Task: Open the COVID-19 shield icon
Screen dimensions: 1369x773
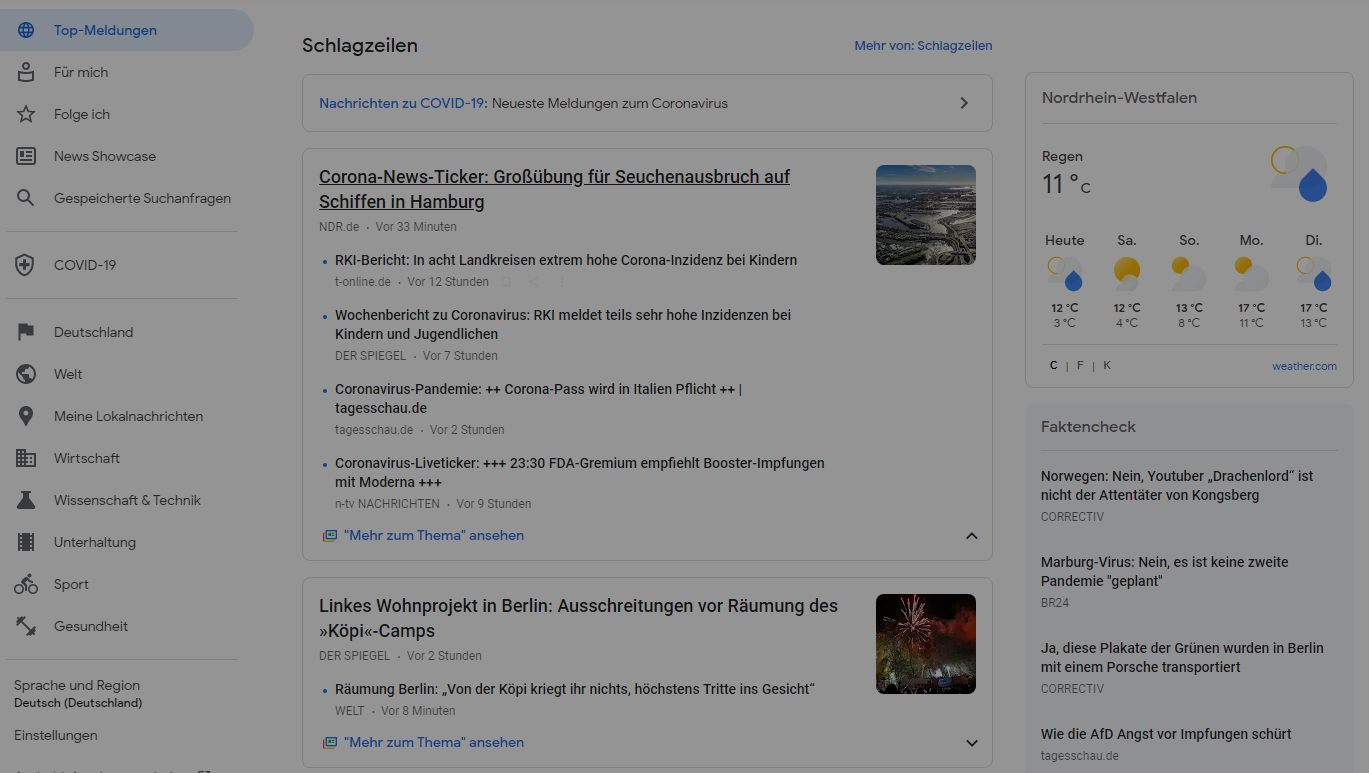Action: 26,265
